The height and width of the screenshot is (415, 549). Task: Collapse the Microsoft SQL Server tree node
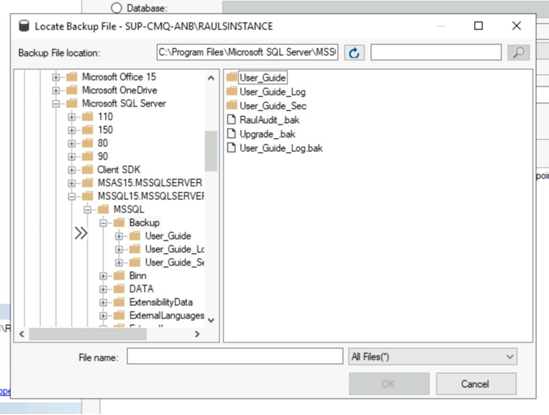56,104
